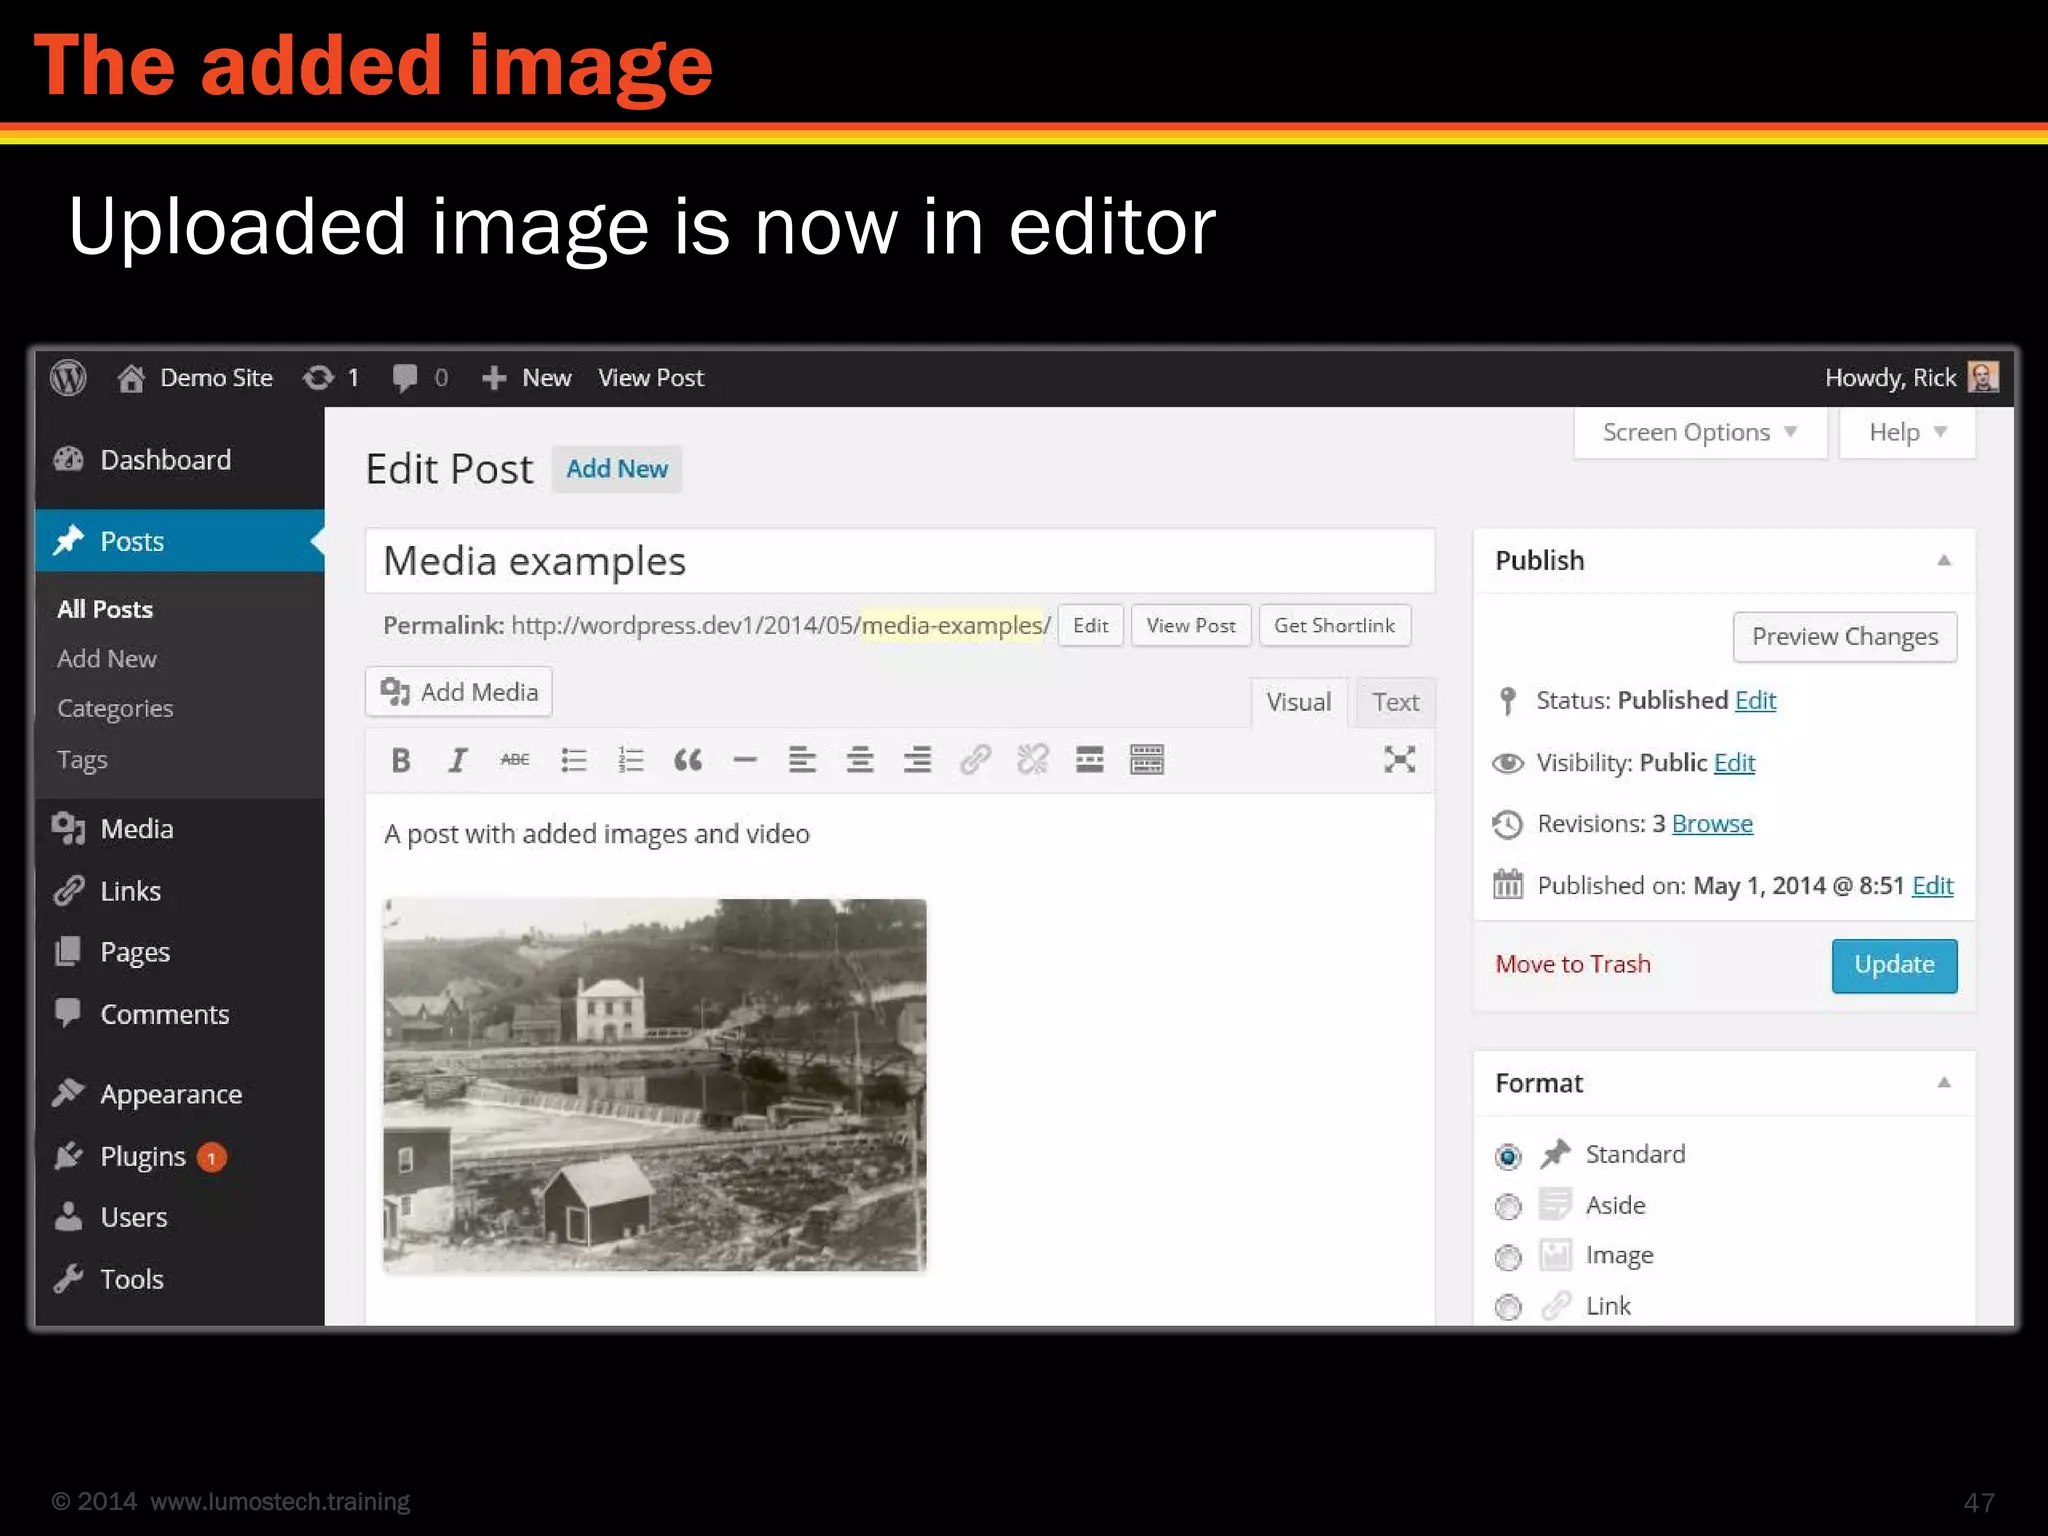Align text left
This screenshot has height=1536, width=2048.
coord(802,760)
